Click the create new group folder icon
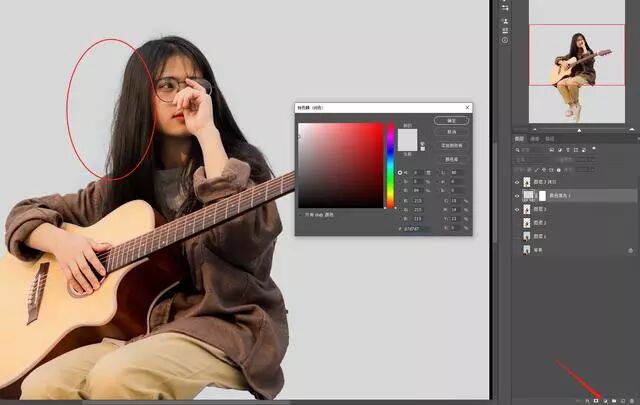Image resolution: width=640 pixels, height=405 pixels. [x=614, y=401]
